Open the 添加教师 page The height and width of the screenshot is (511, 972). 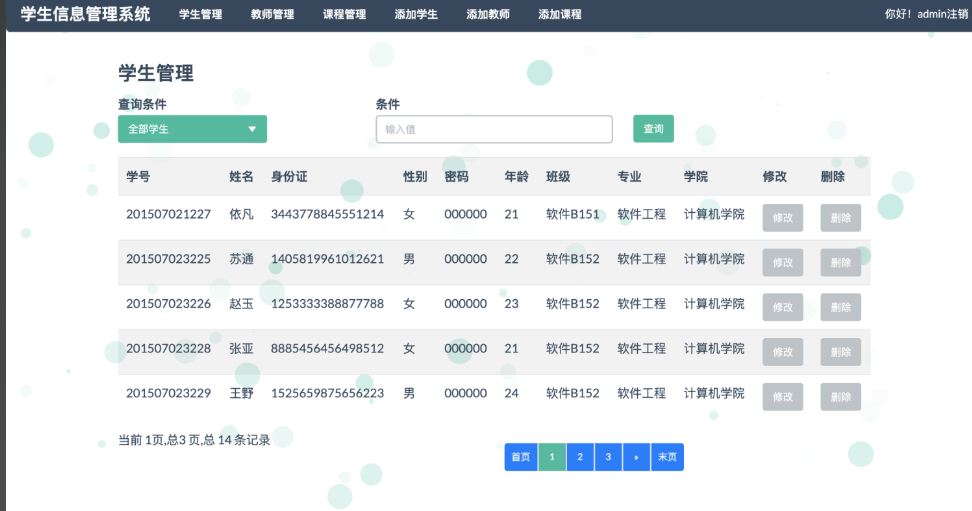pos(488,15)
